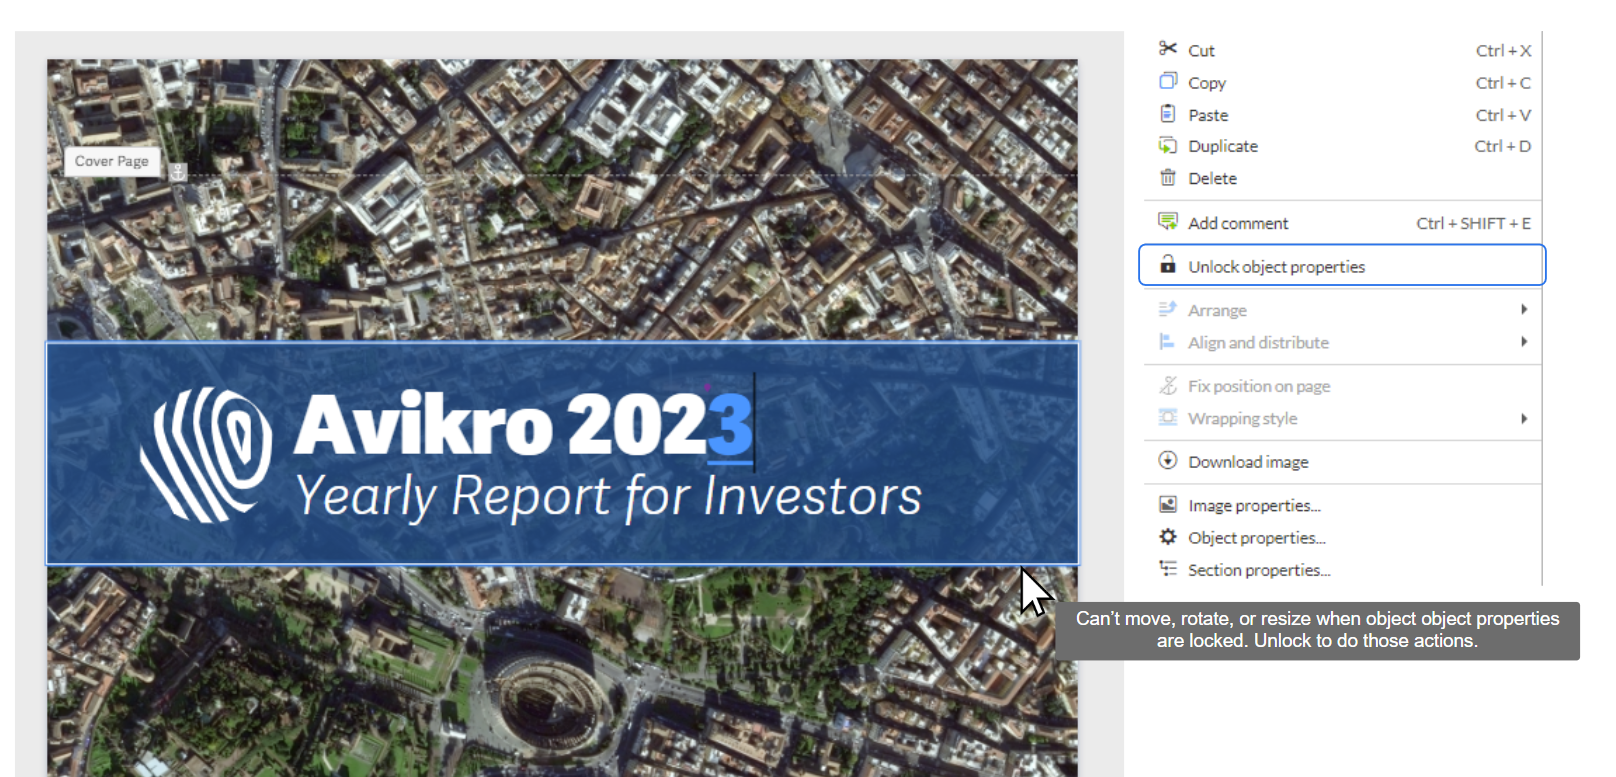Image resolution: width=1616 pixels, height=777 pixels.
Task: Expand the Wrapping style submenu arrow
Action: click(x=1523, y=418)
